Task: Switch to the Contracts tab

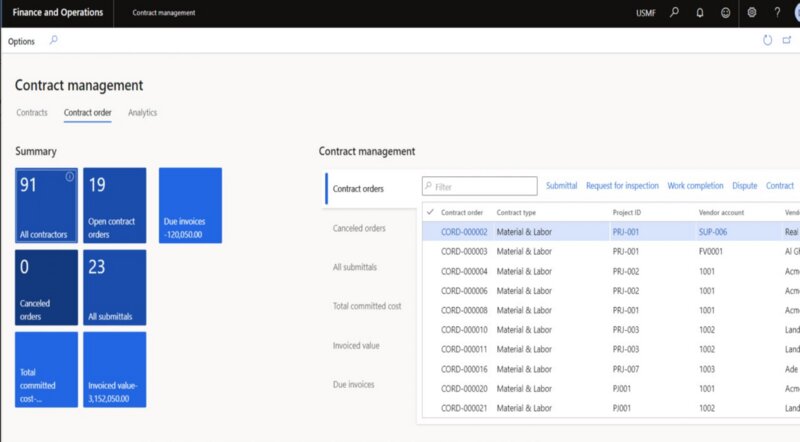Action: click(32, 113)
